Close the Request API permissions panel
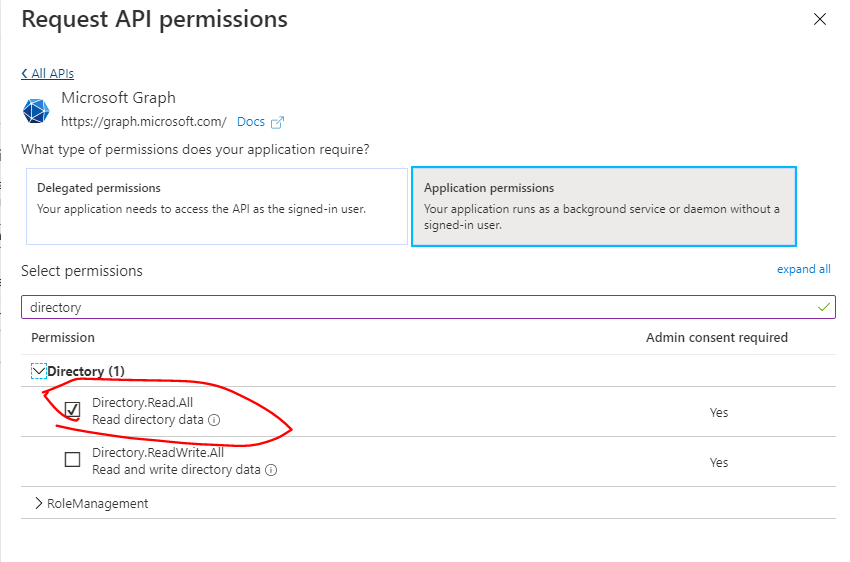This screenshot has width=850, height=562. (x=820, y=20)
